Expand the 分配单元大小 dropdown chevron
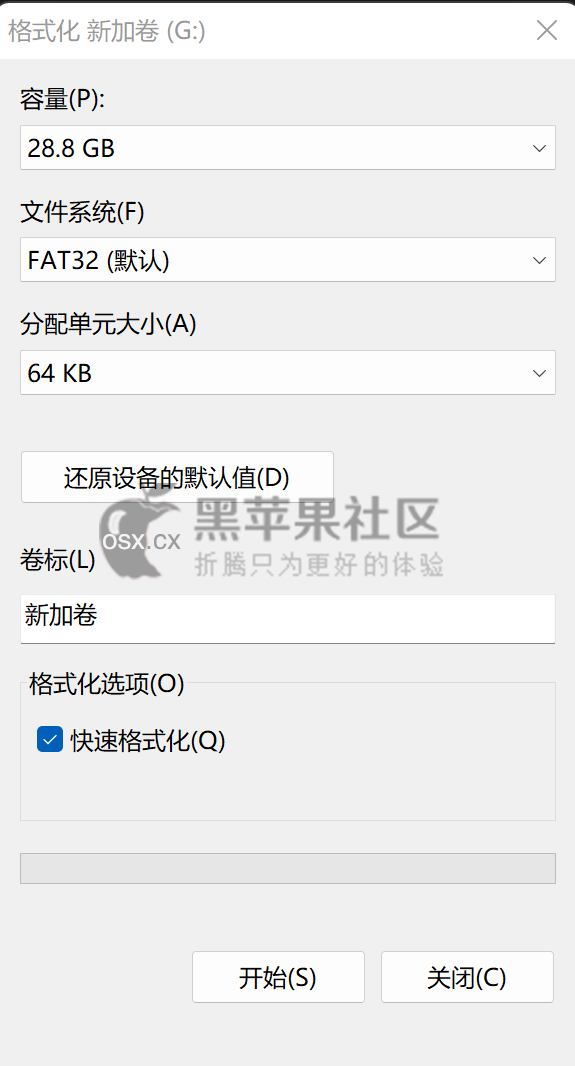The width and height of the screenshot is (575, 1066). (x=539, y=373)
